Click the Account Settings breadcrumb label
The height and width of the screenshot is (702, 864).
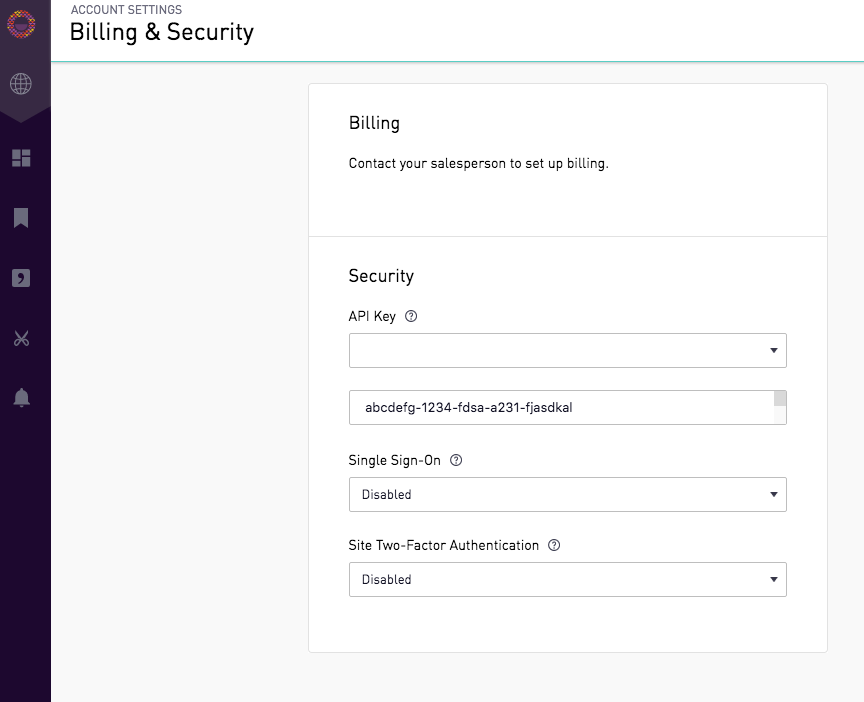coord(126,10)
